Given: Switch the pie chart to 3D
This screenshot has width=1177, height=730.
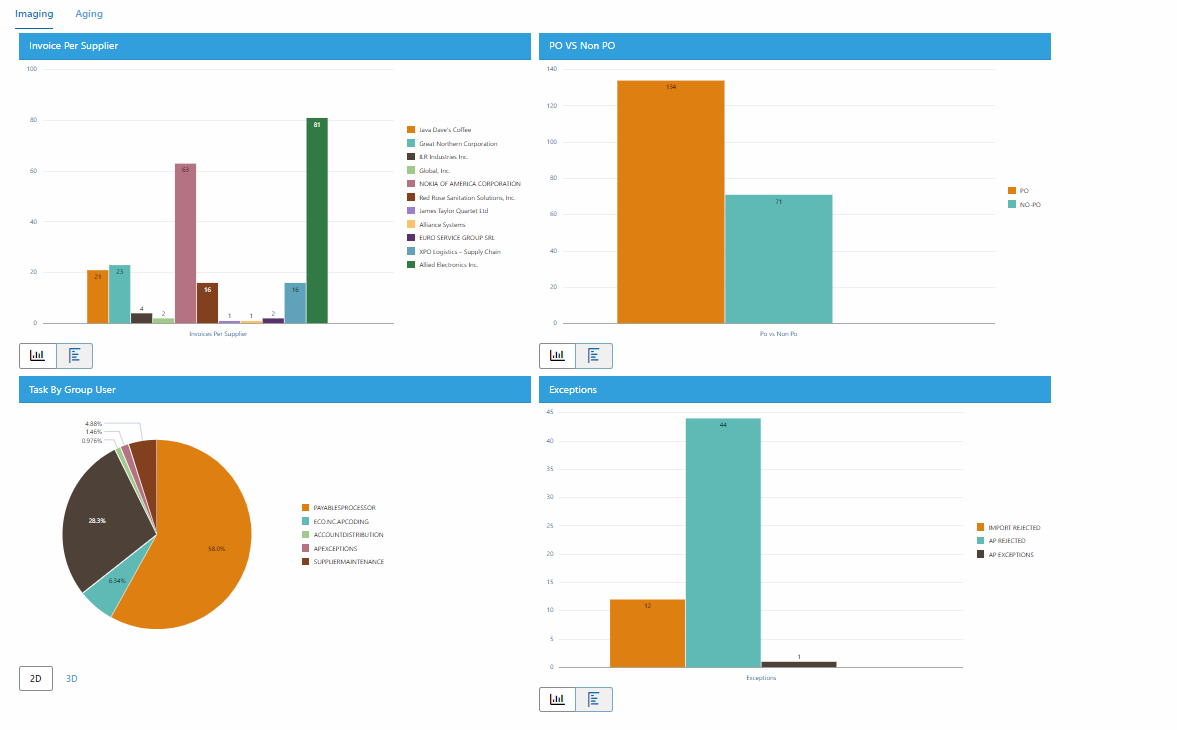Looking at the screenshot, I should [x=72, y=678].
